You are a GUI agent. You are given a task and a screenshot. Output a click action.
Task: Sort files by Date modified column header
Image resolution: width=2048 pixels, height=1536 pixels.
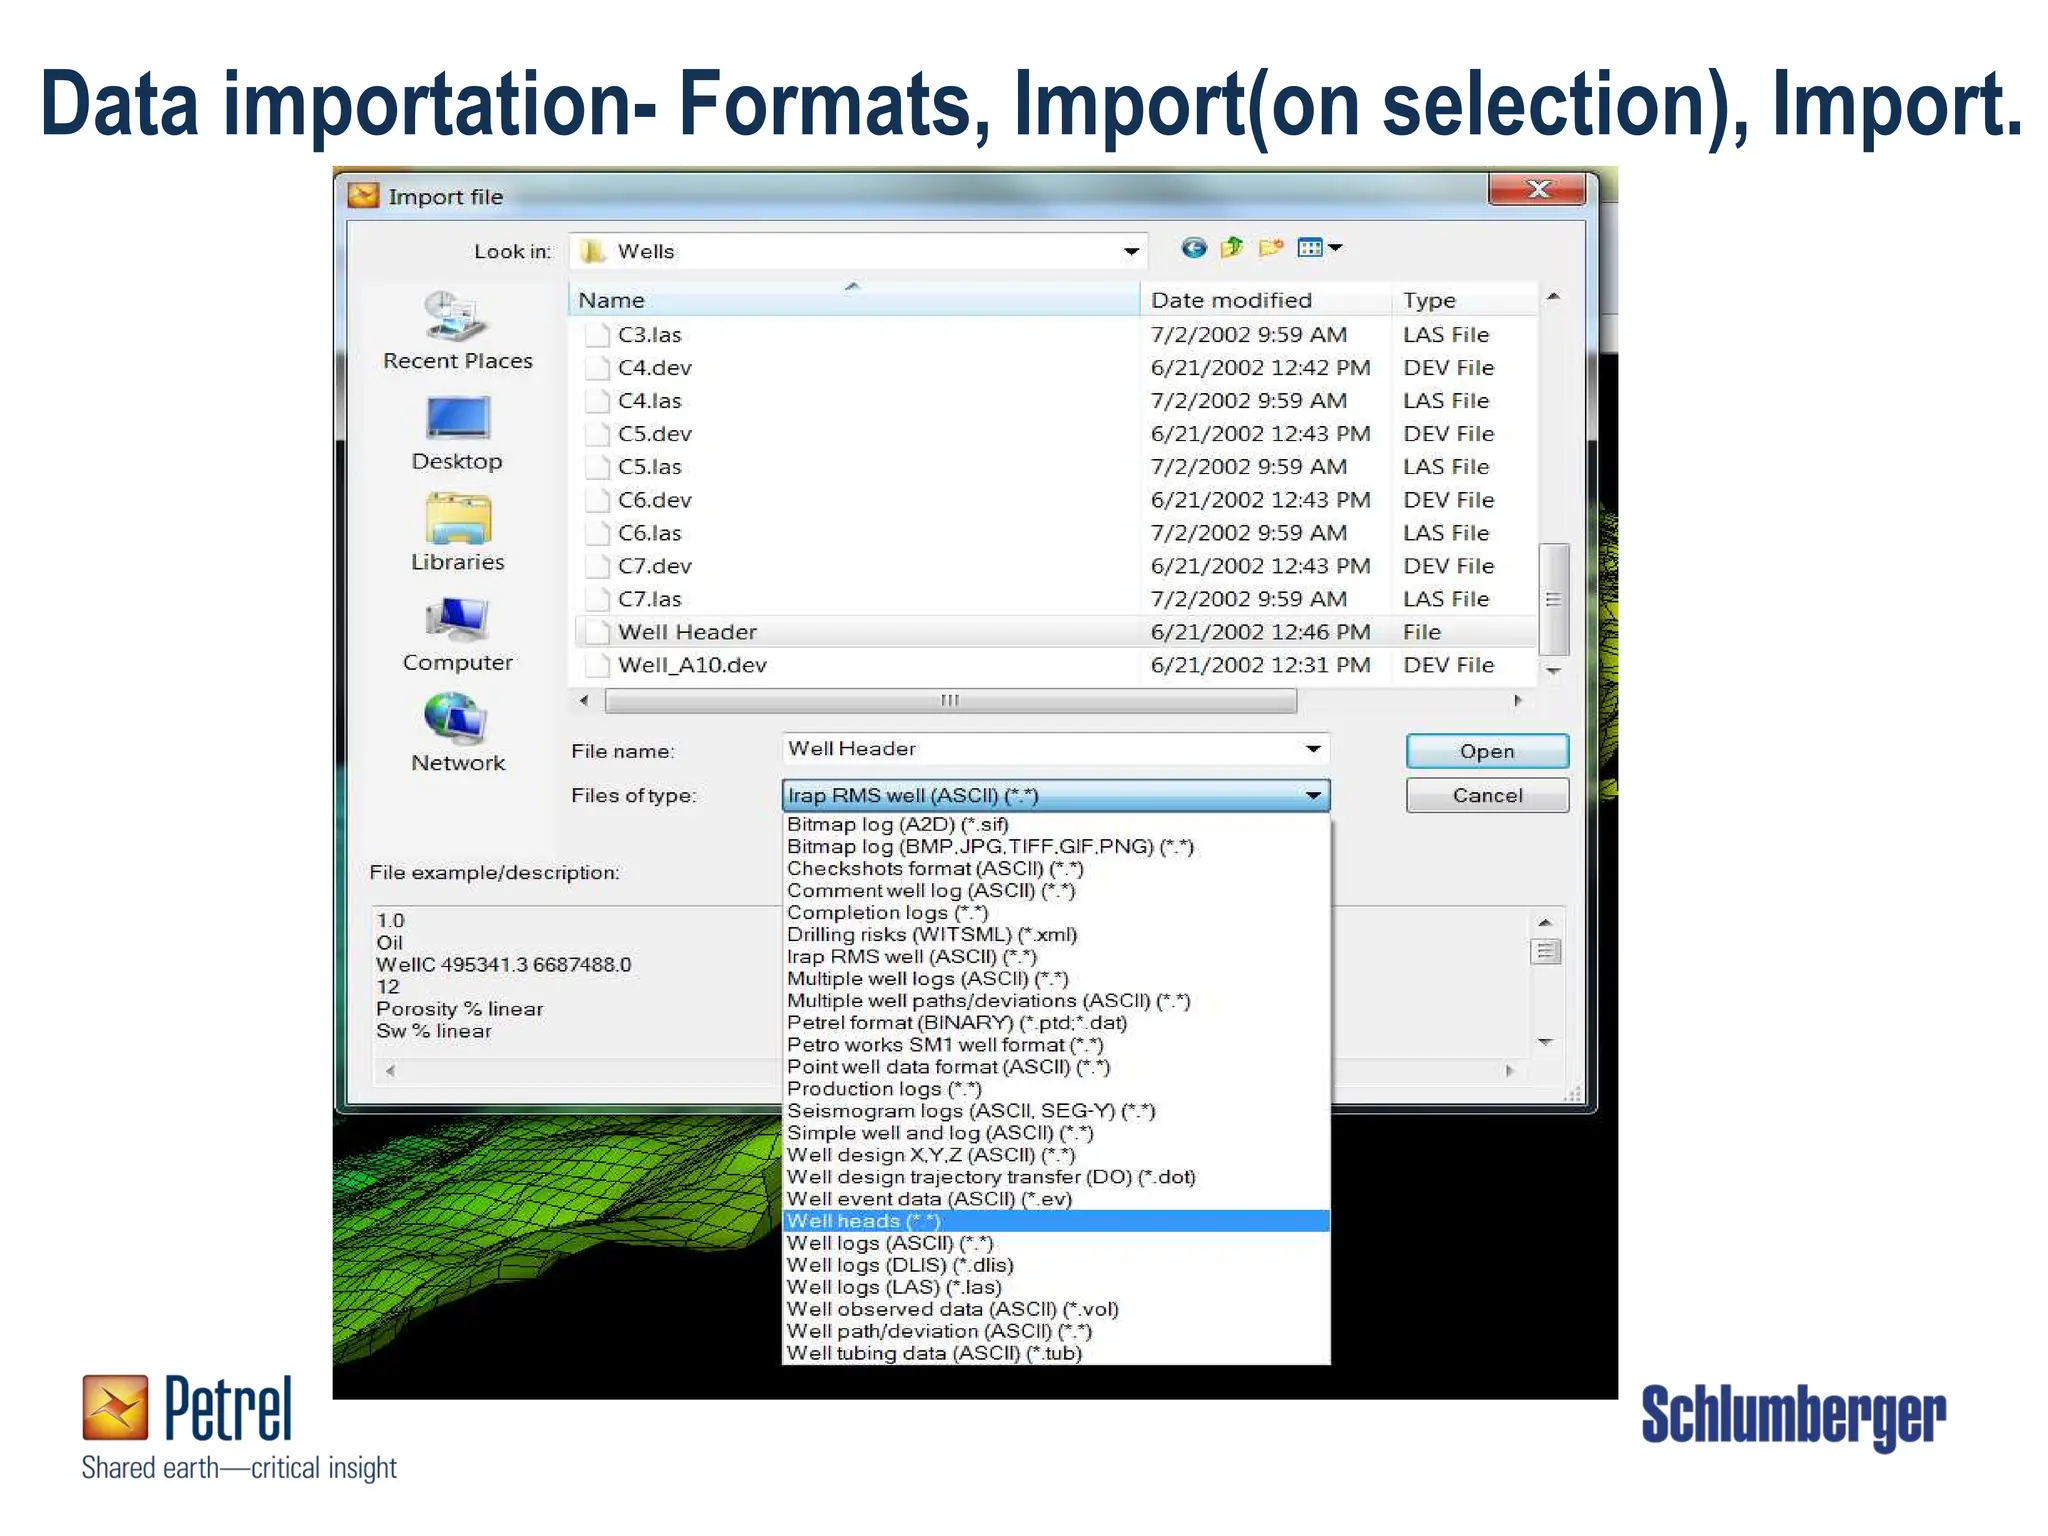click(1231, 300)
